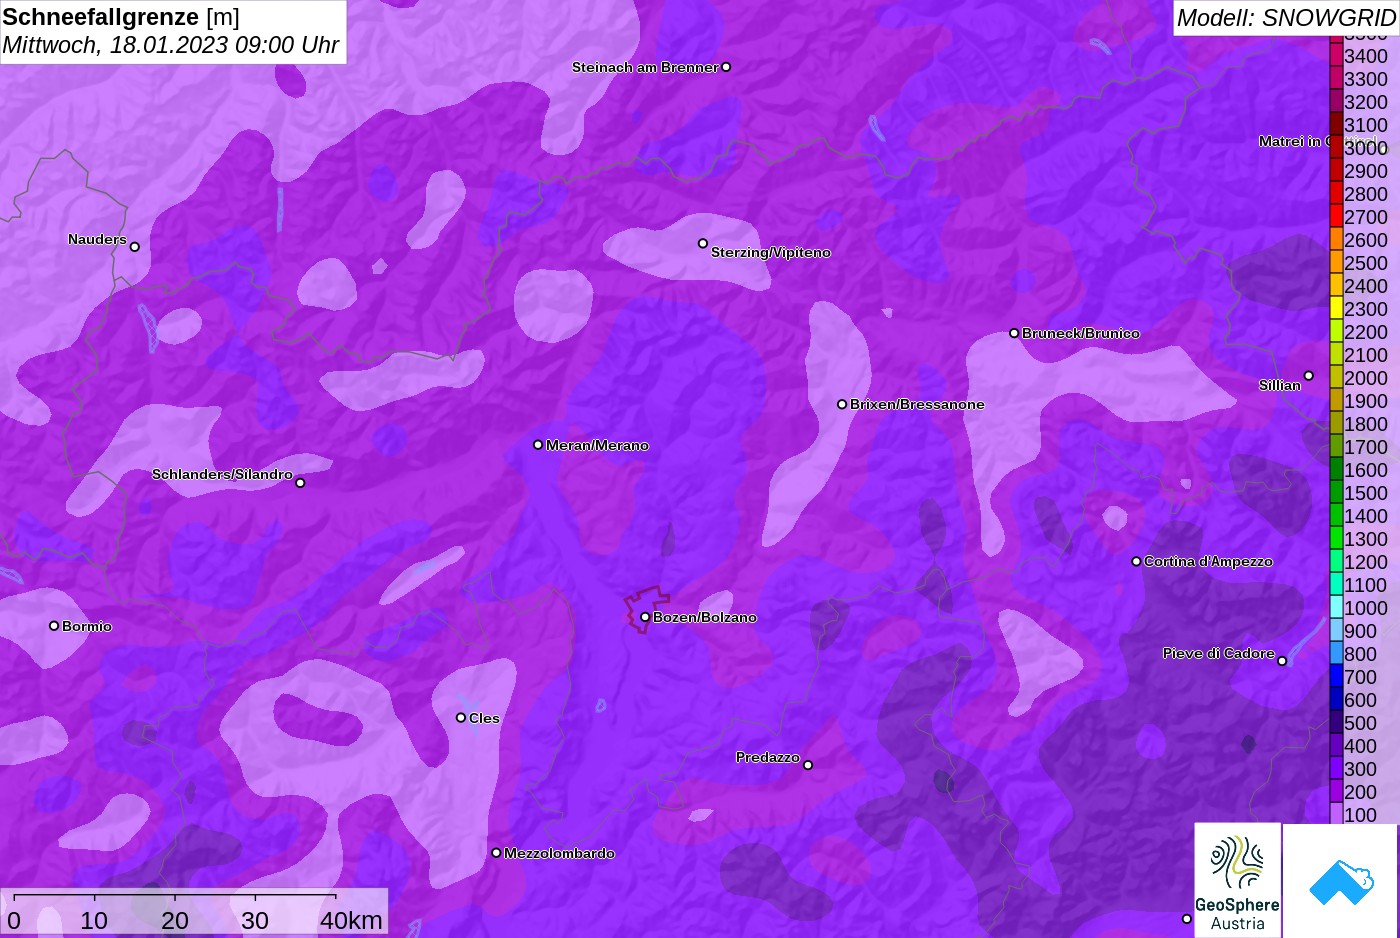Select the Sterzing/Vipiteno map marker dot
The height and width of the screenshot is (938, 1400).
pos(703,243)
